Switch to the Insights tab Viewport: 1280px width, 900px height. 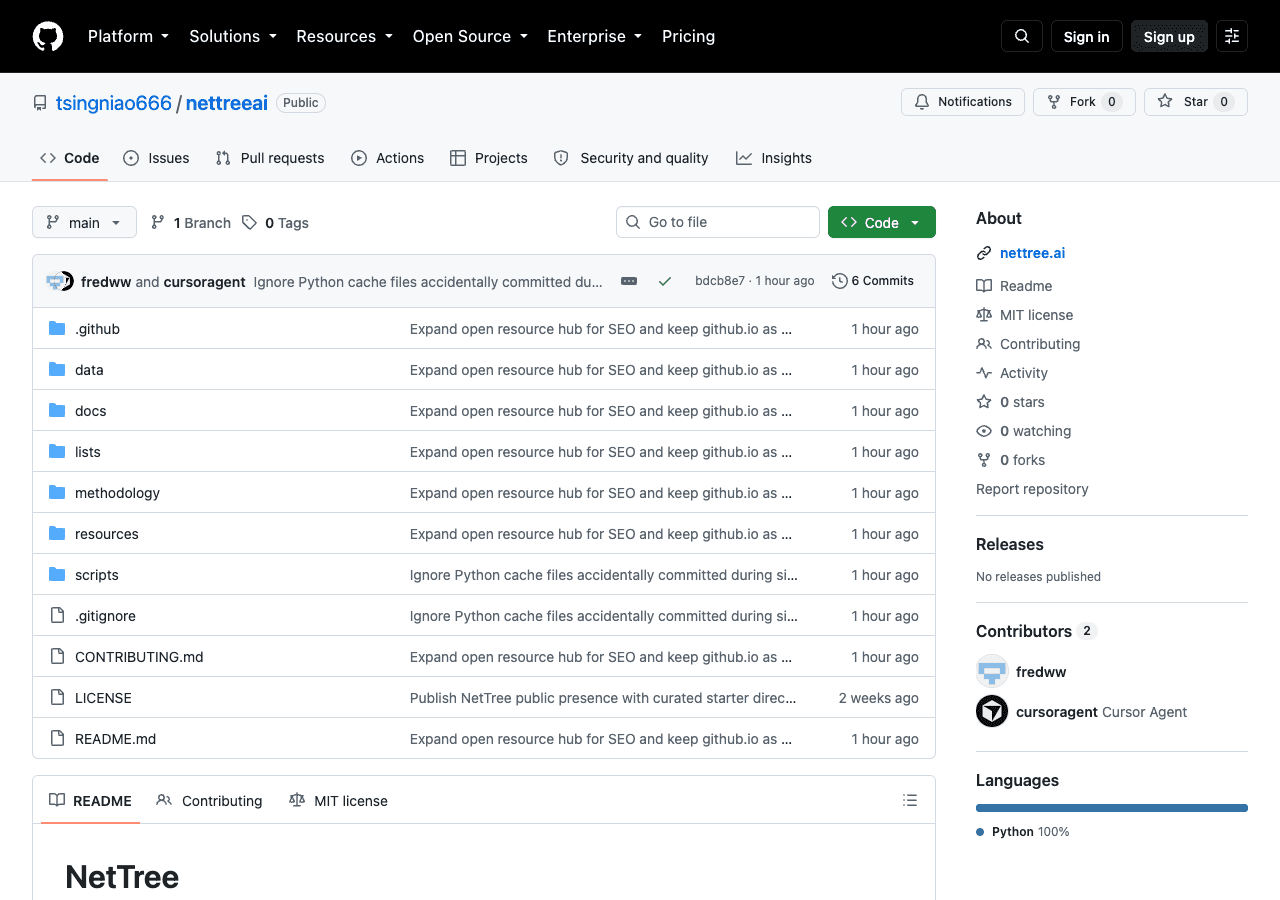pyautogui.click(x=774, y=158)
